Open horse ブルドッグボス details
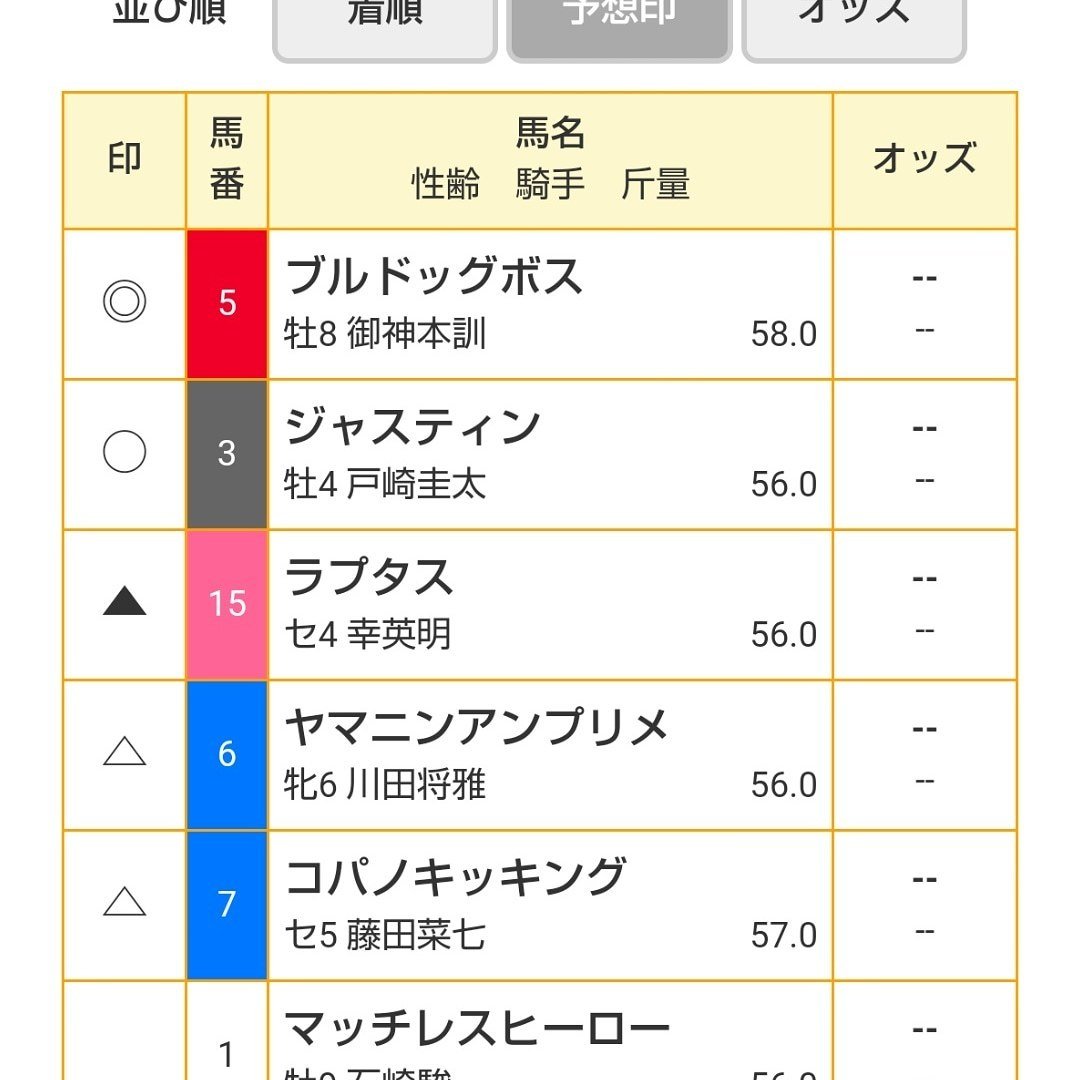Viewport: 1080px width, 1080px height. [x=434, y=276]
